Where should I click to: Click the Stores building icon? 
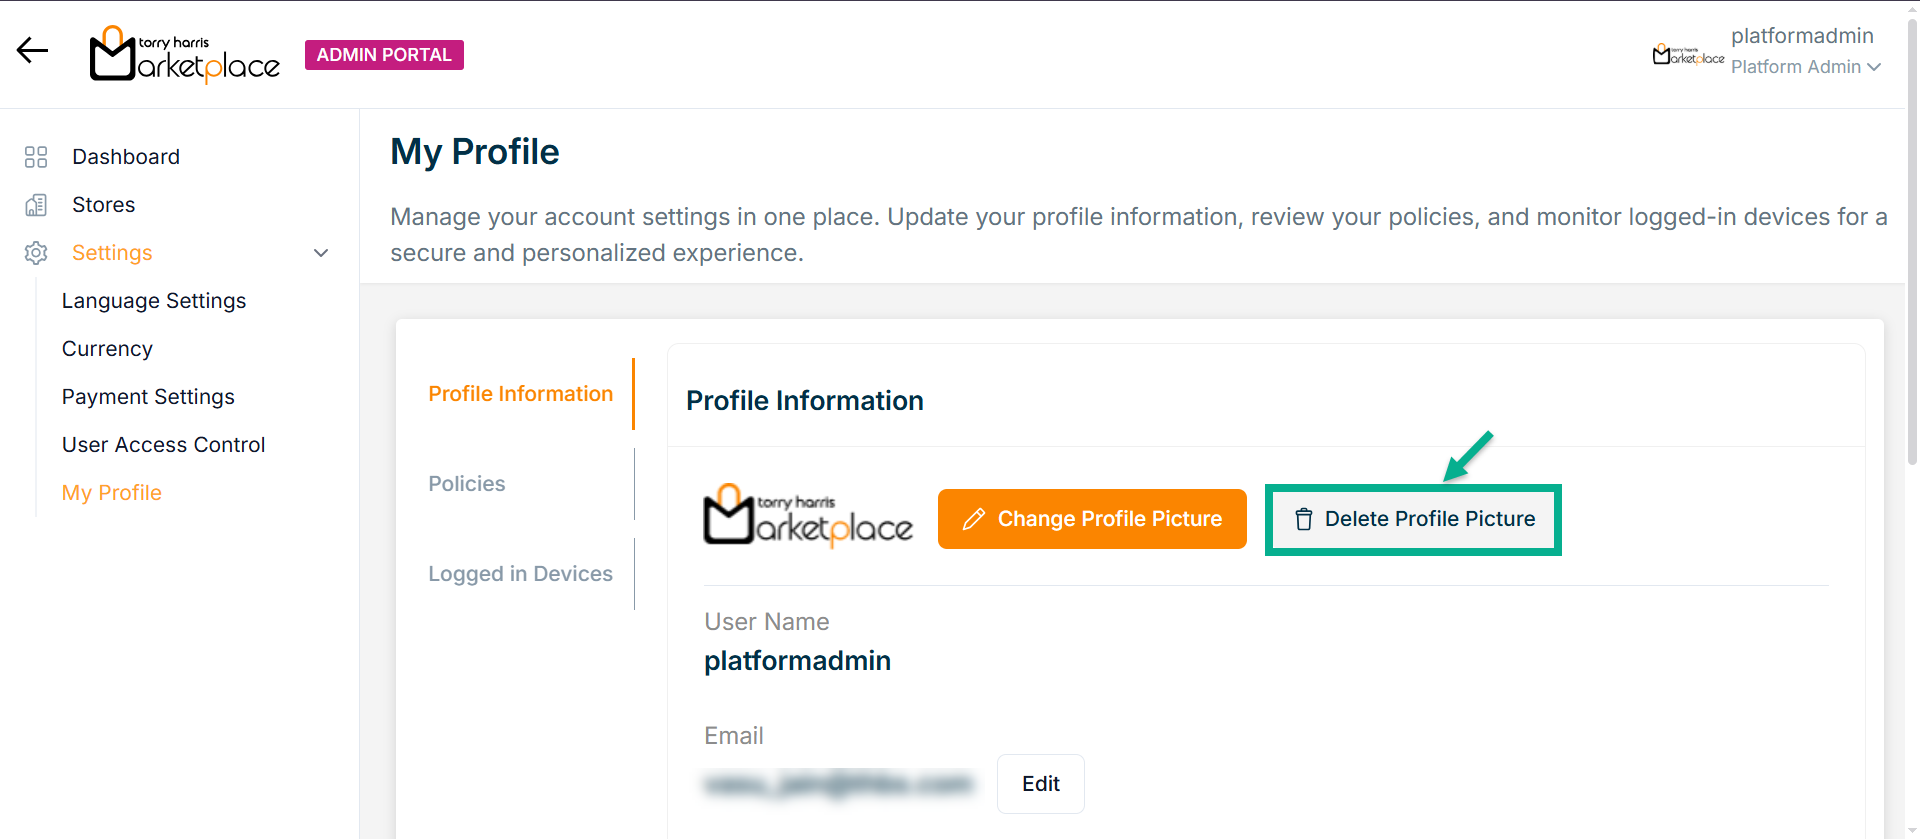click(x=36, y=205)
